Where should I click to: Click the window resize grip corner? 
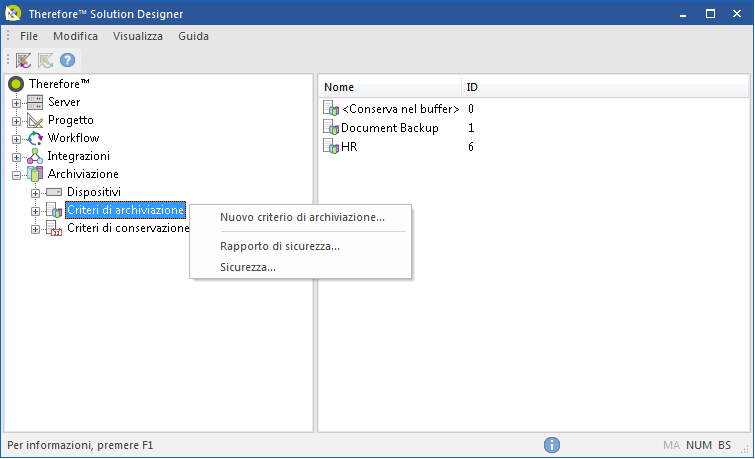click(744, 449)
